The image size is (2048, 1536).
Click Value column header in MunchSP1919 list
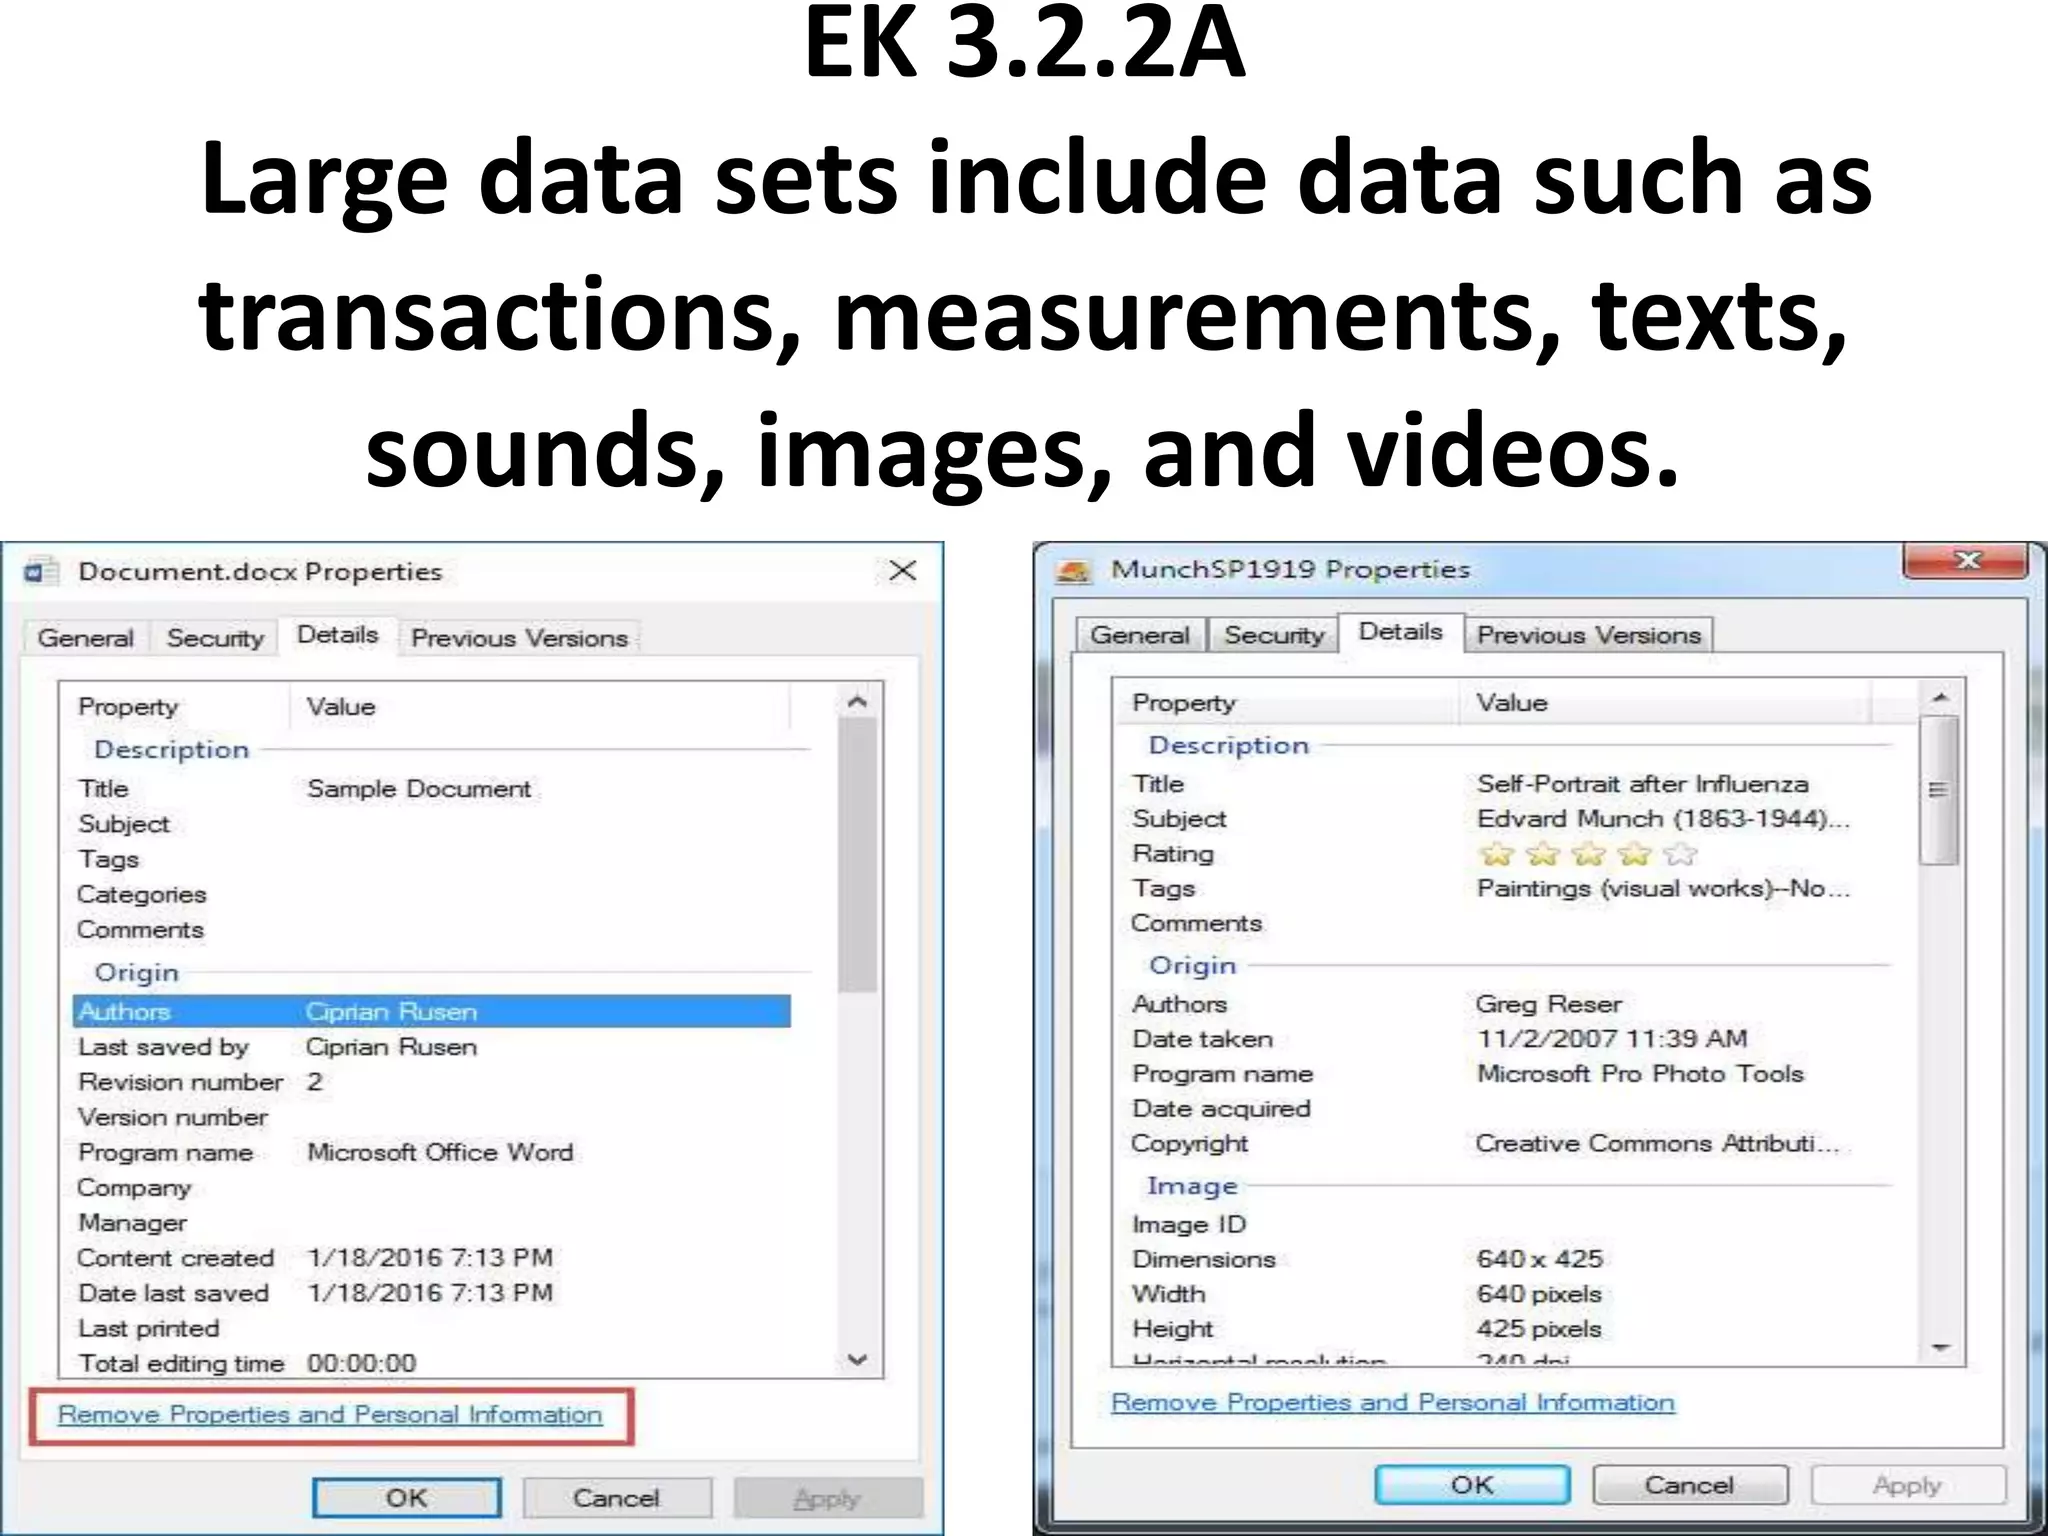tap(1664, 703)
